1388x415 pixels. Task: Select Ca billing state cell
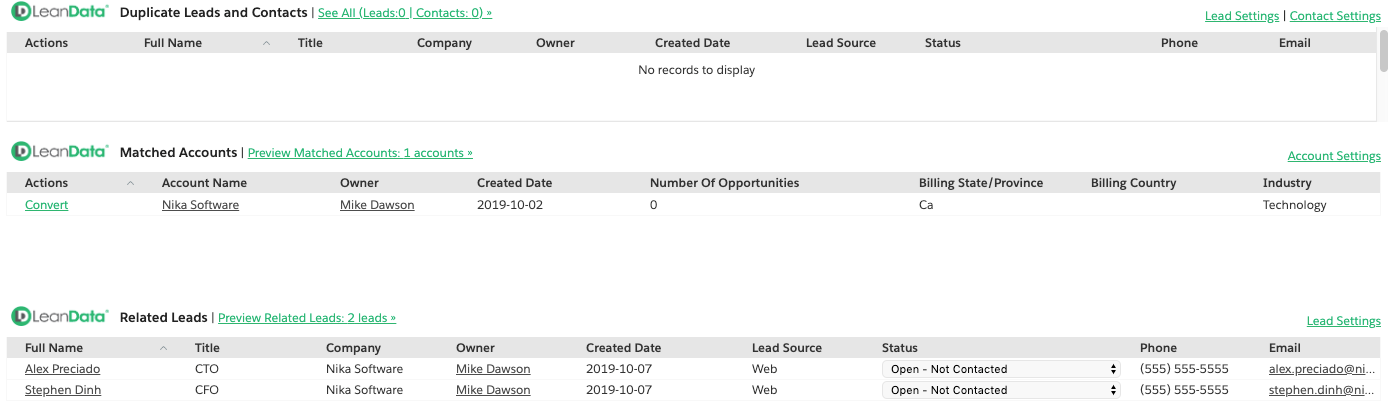click(926, 205)
